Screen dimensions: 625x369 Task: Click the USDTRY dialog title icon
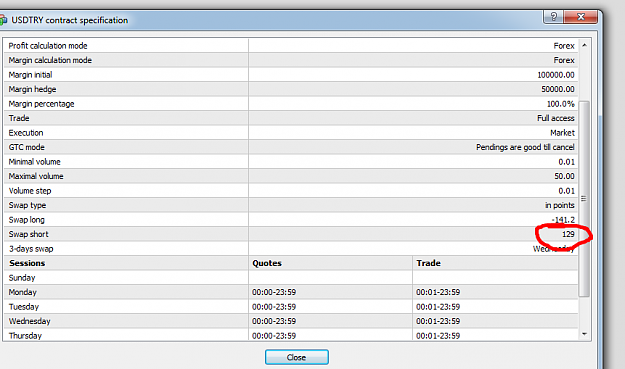[3, 20]
